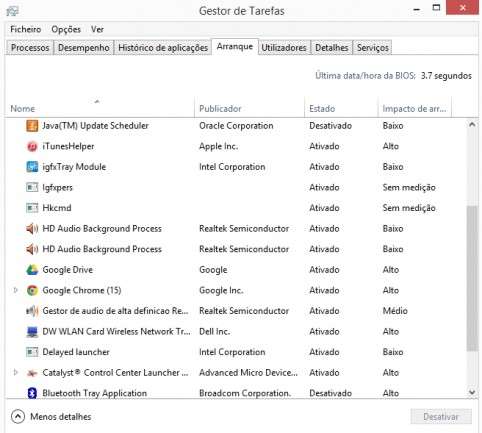Screen dimensions: 482x433
Task: Select the Hkcmd name text
Action: pos(57,208)
